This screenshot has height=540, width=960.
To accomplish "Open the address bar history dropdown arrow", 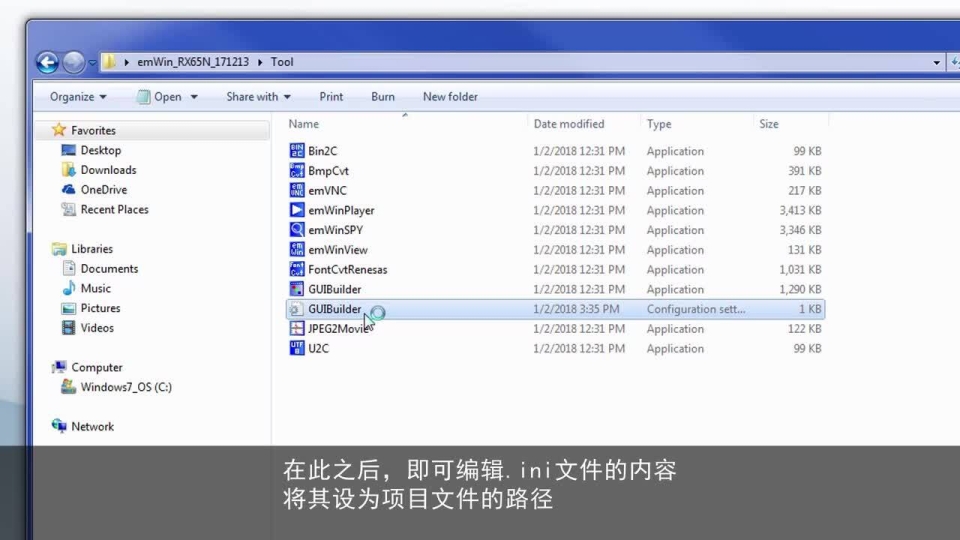I will pyautogui.click(x=937, y=62).
